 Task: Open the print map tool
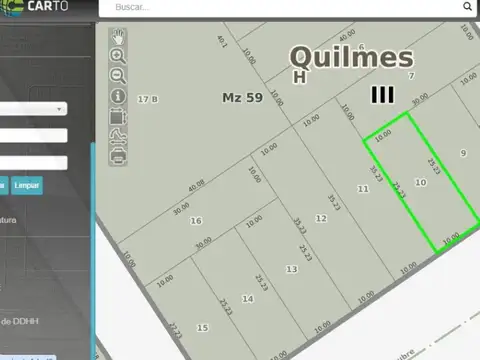(x=118, y=156)
